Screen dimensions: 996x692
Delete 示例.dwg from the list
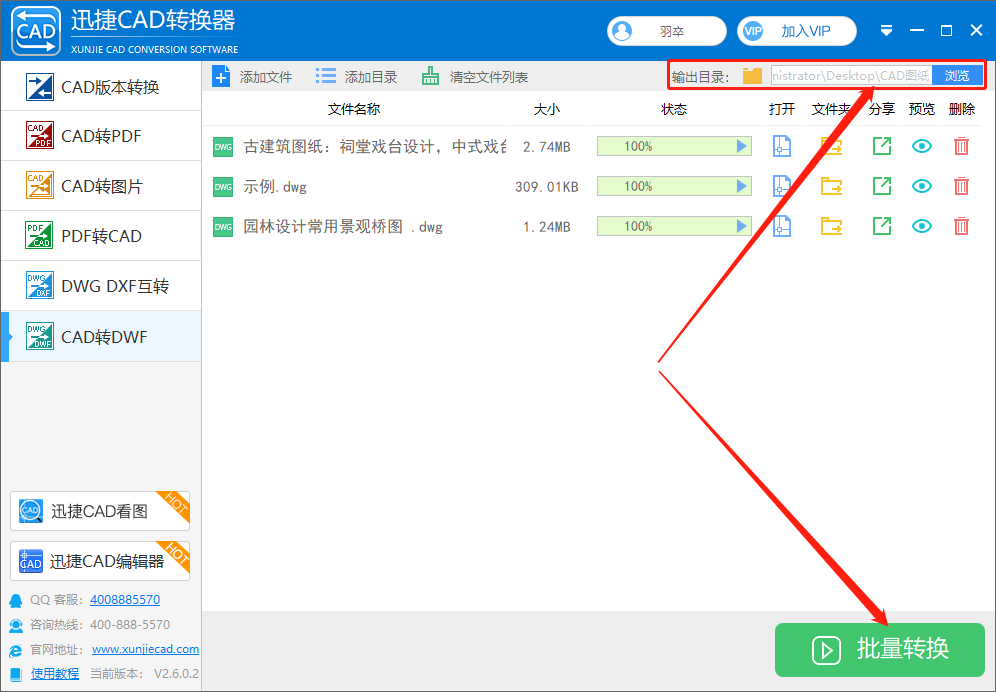962,186
